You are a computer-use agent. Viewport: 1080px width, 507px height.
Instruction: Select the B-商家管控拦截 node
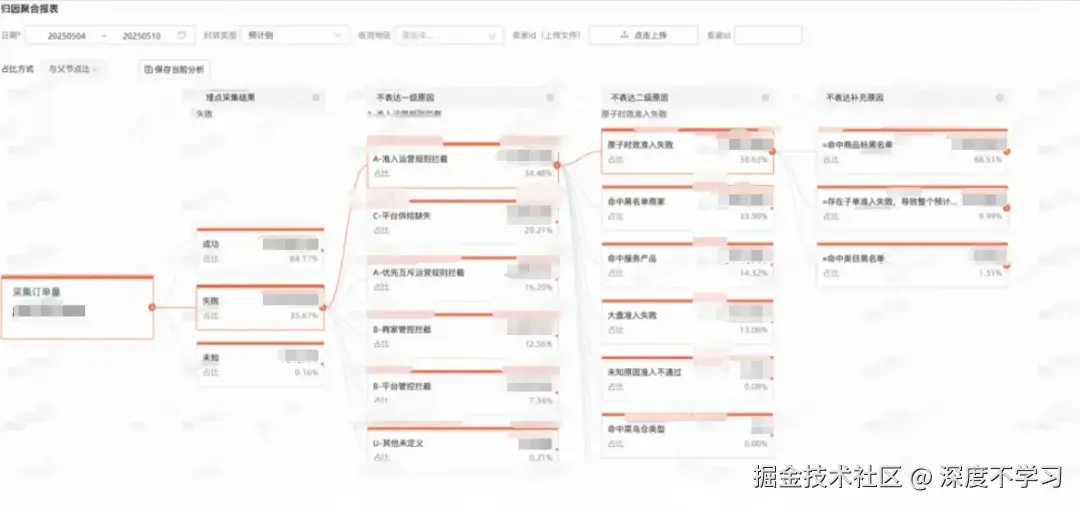(x=463, y=335)
